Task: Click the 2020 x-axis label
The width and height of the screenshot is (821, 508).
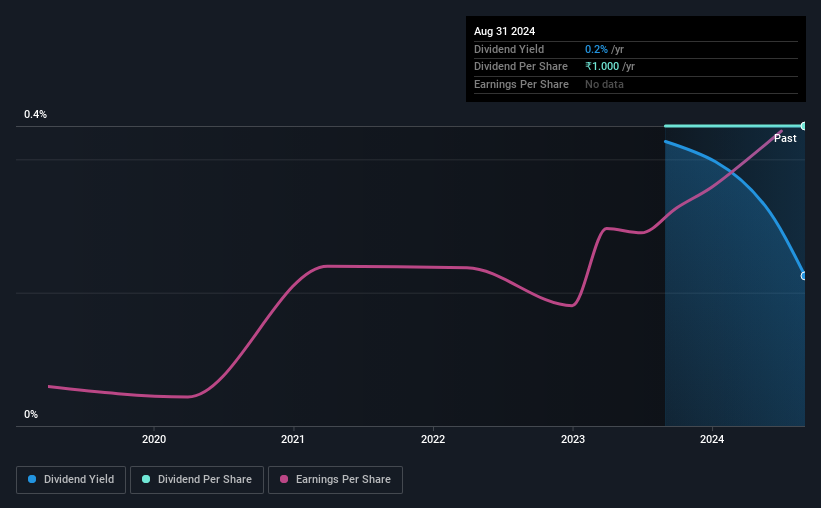Action: click(x=154, y=439)
